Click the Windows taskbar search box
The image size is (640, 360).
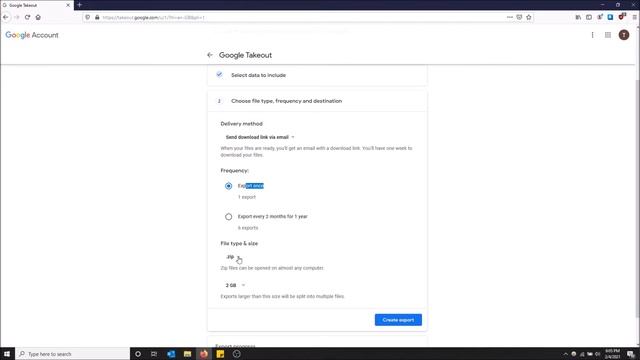pyautogui.click(x=73, y=354)
